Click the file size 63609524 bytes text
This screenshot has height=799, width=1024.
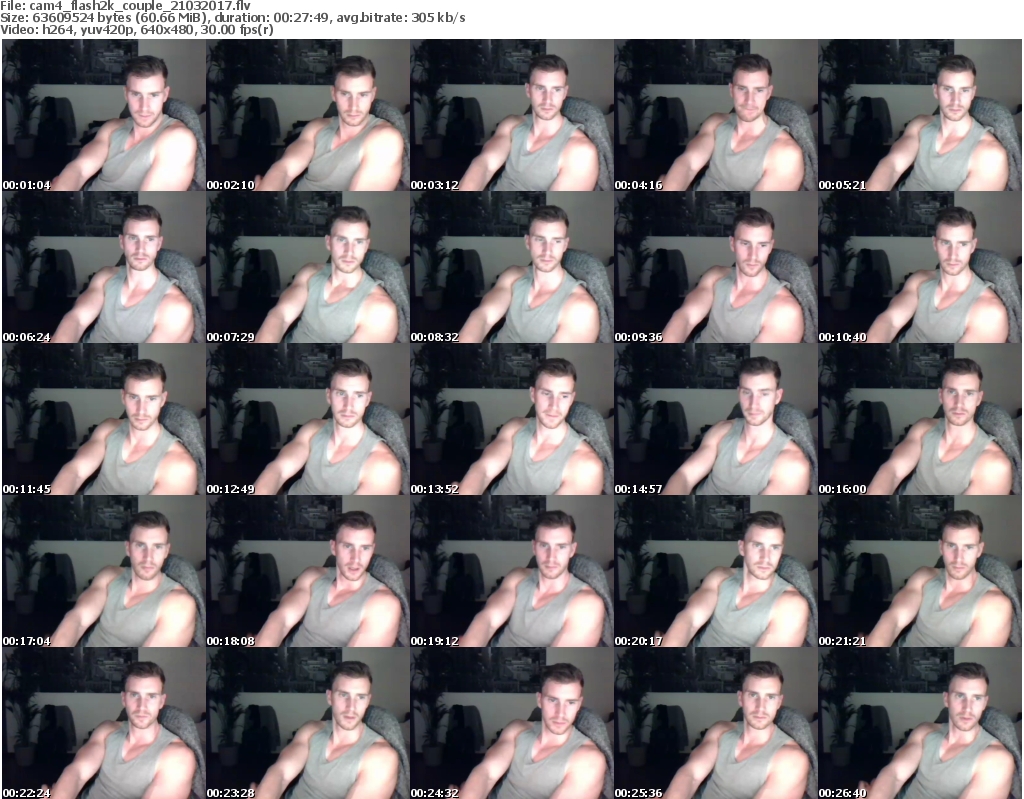[82, 18]
